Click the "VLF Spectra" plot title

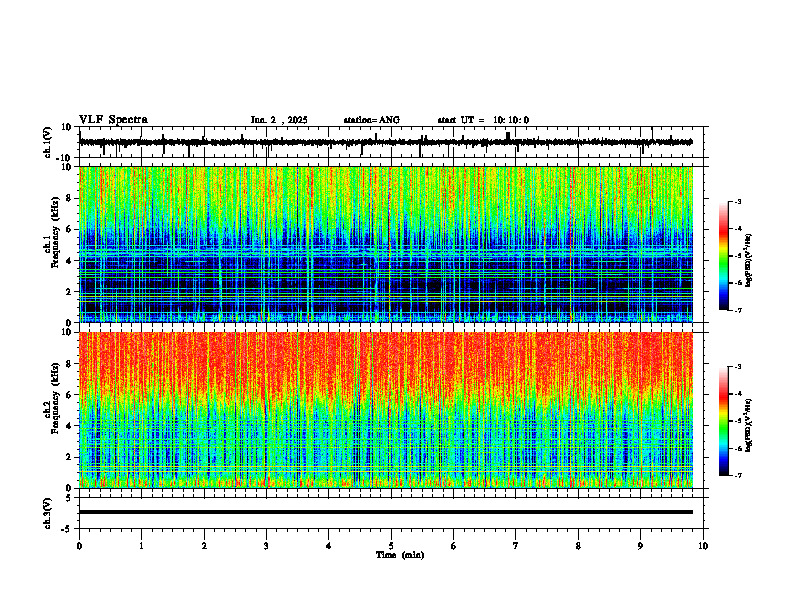coord(113,120)
